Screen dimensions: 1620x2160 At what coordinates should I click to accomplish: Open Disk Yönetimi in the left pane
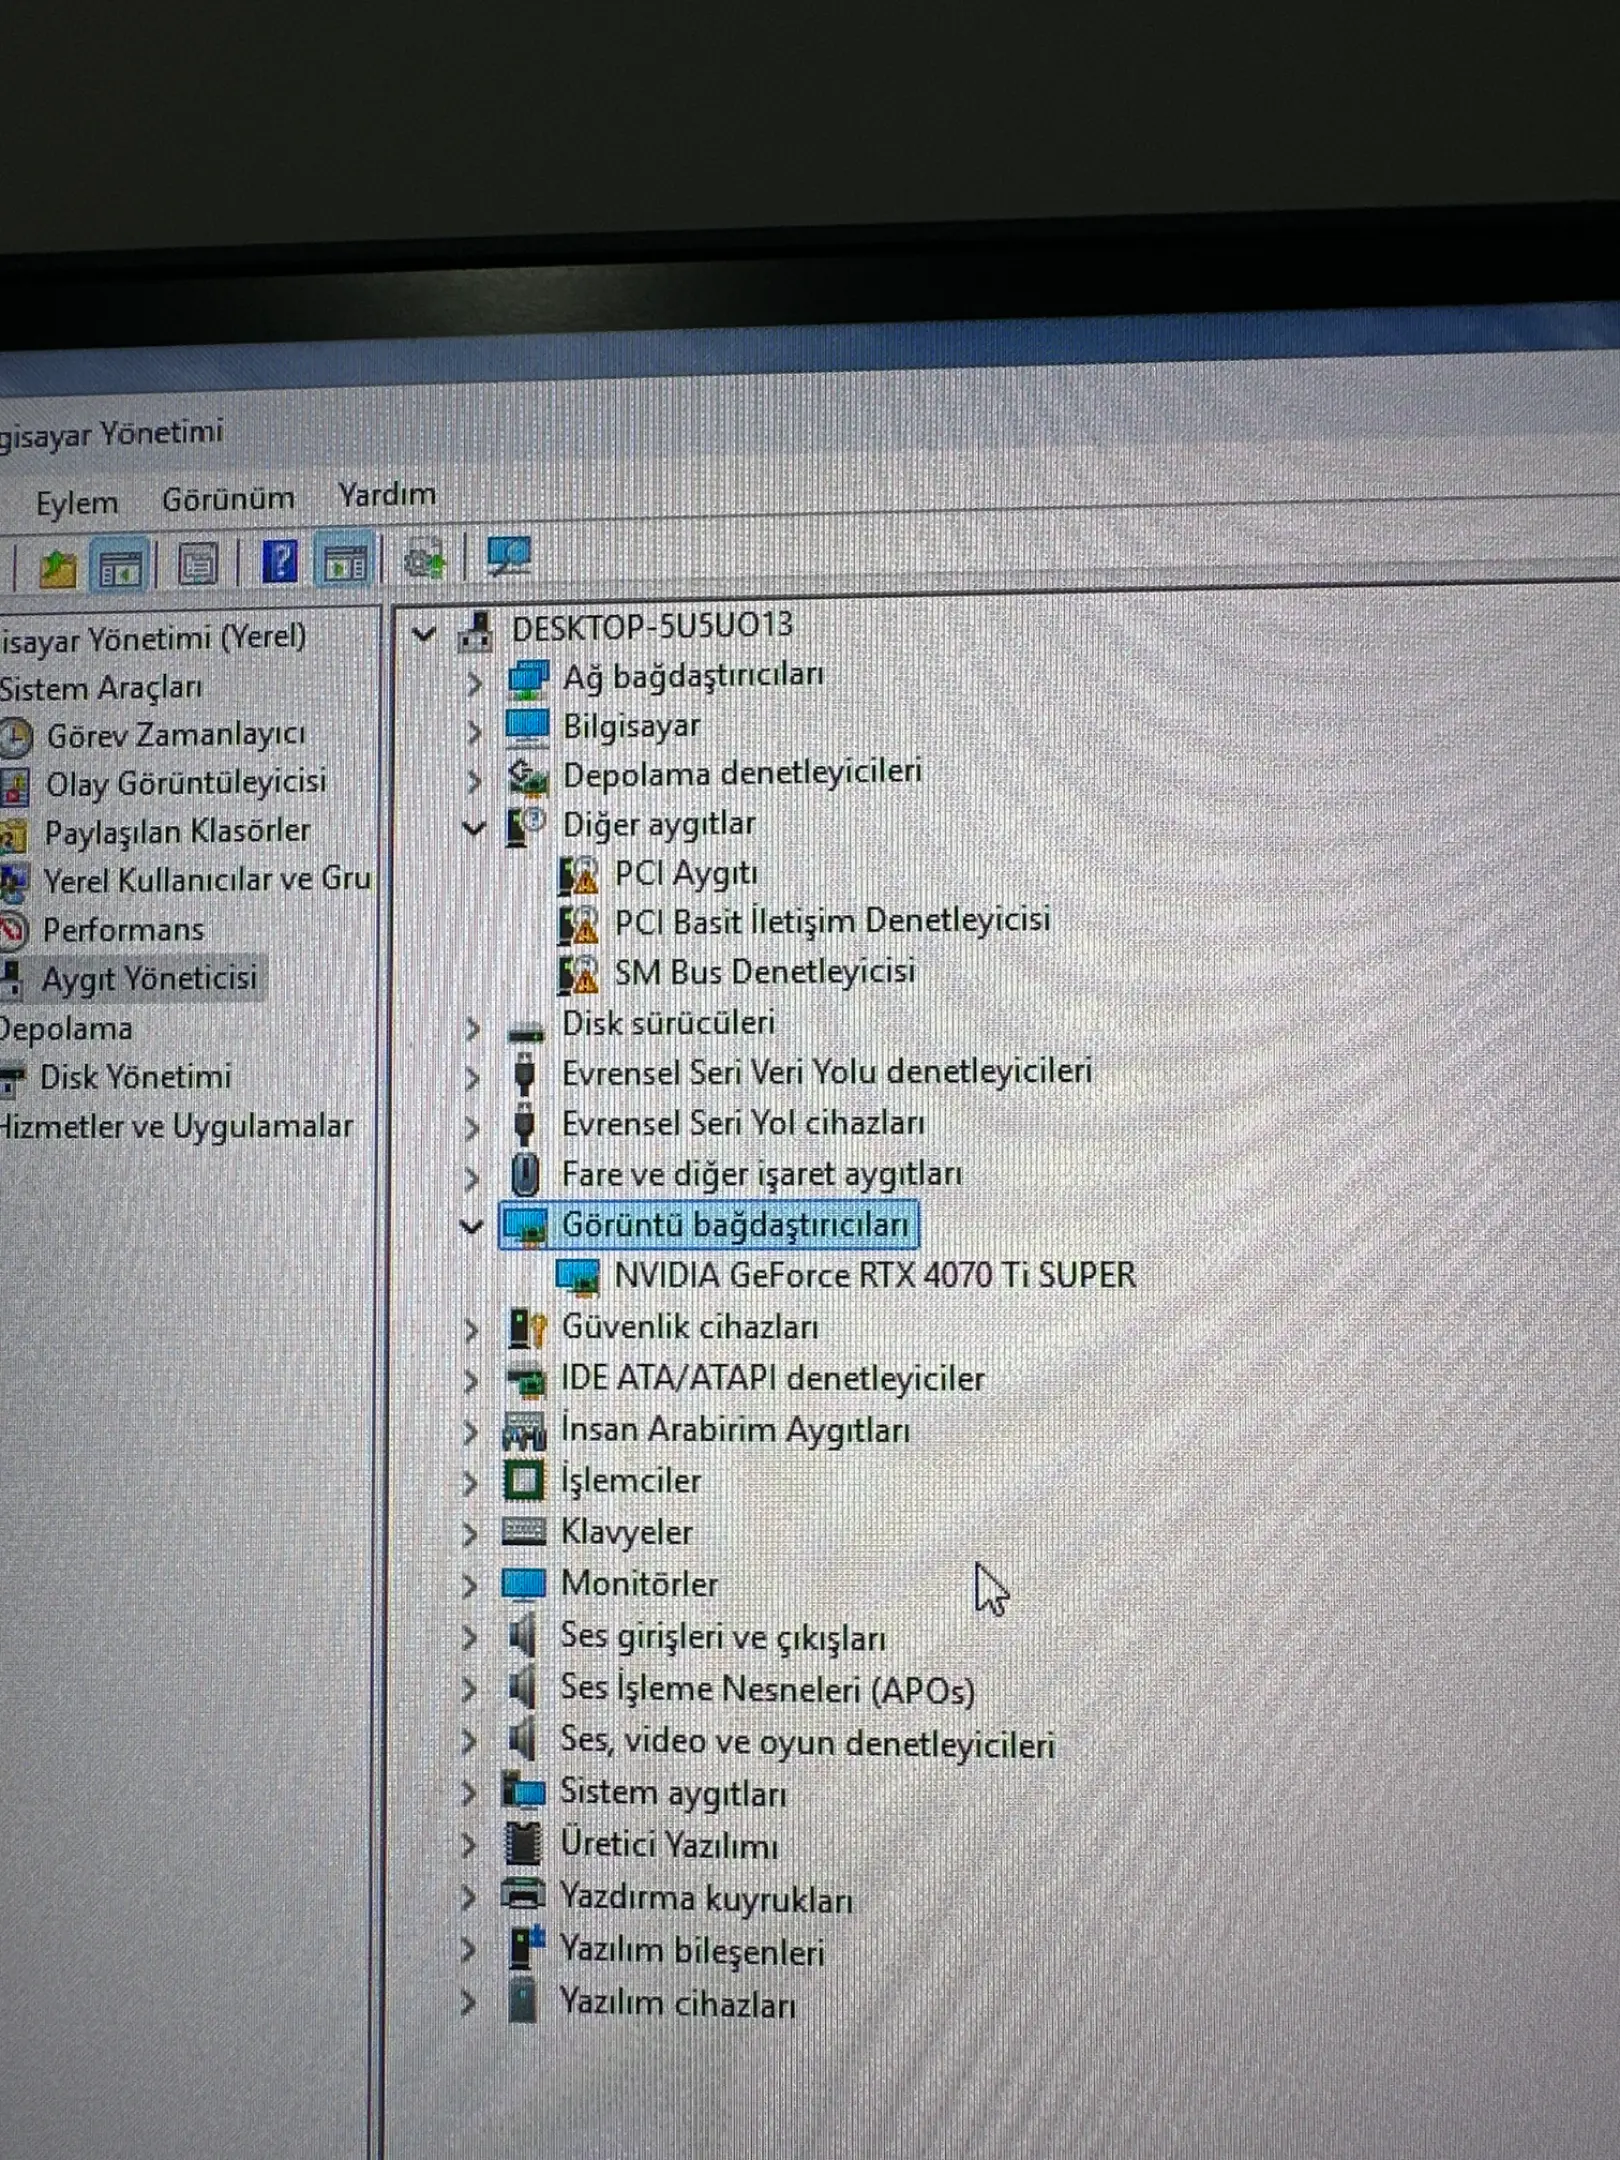pos(135,1077)
